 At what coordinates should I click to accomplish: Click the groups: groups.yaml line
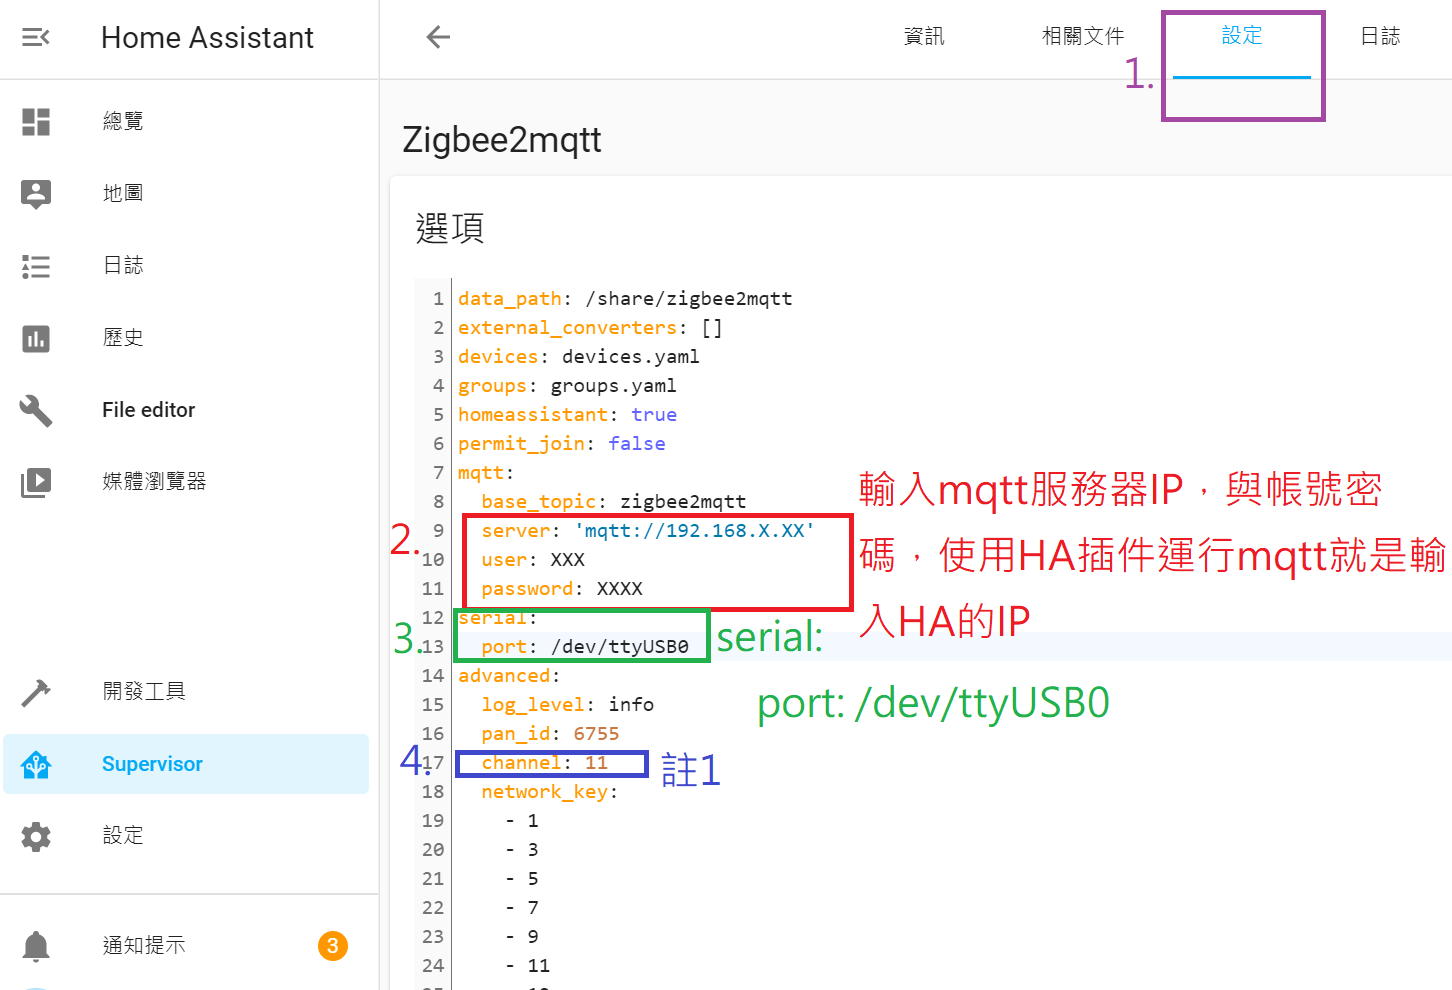tap(567, 386)
